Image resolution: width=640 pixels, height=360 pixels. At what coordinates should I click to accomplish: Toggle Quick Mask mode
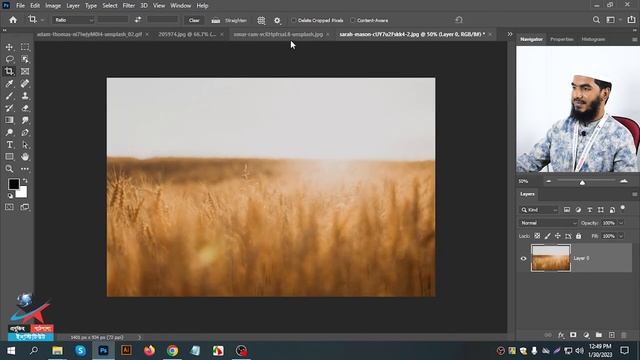pos(9,207)
